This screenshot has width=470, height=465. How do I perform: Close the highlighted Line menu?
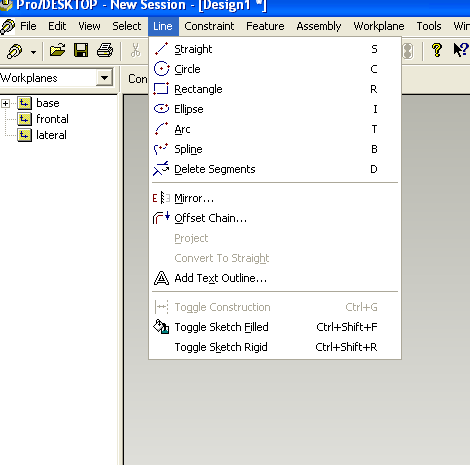coord(163,26)
